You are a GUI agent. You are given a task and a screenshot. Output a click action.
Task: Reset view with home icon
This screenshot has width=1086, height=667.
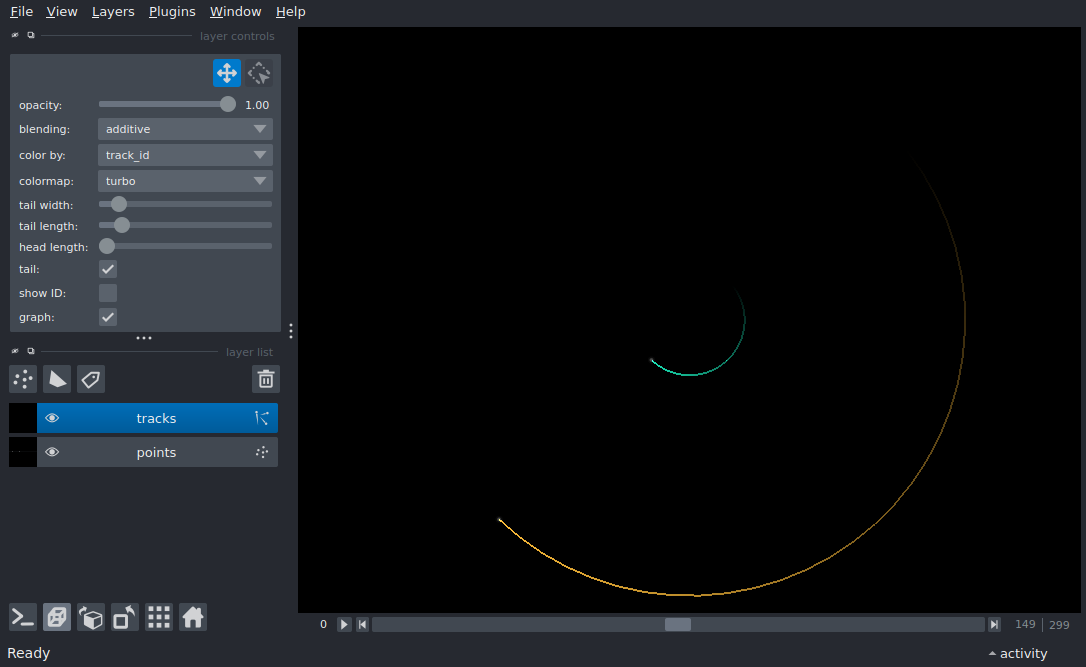click(x=193, y=617)
